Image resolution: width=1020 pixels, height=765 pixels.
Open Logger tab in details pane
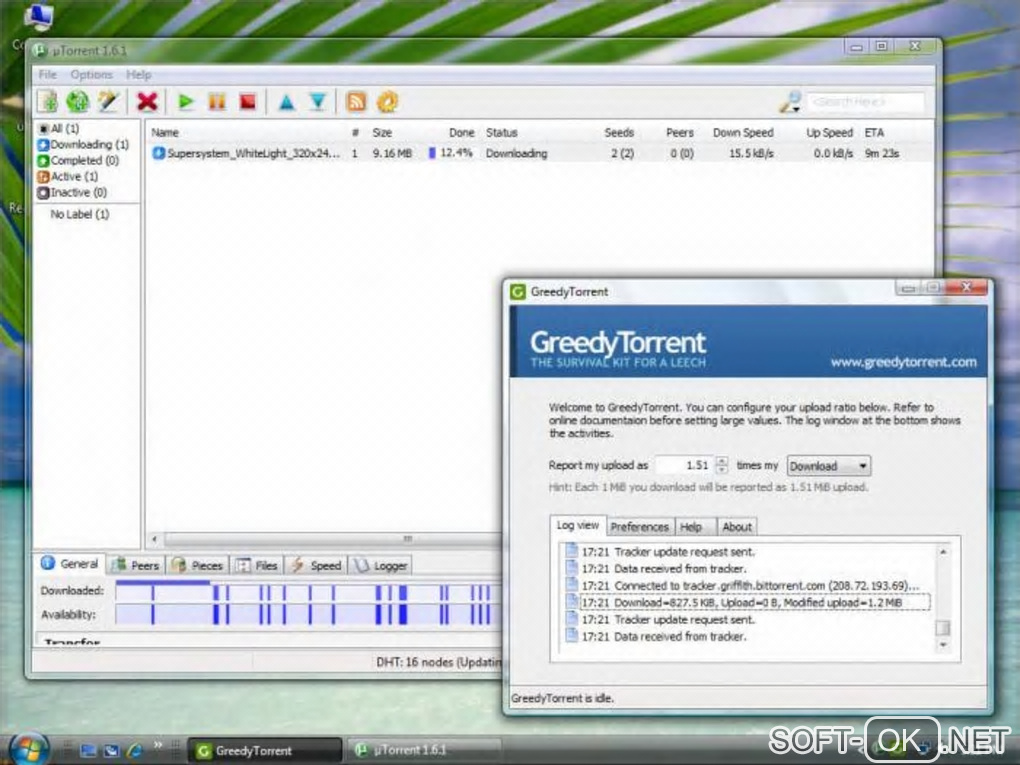click(x=381, y=565)
